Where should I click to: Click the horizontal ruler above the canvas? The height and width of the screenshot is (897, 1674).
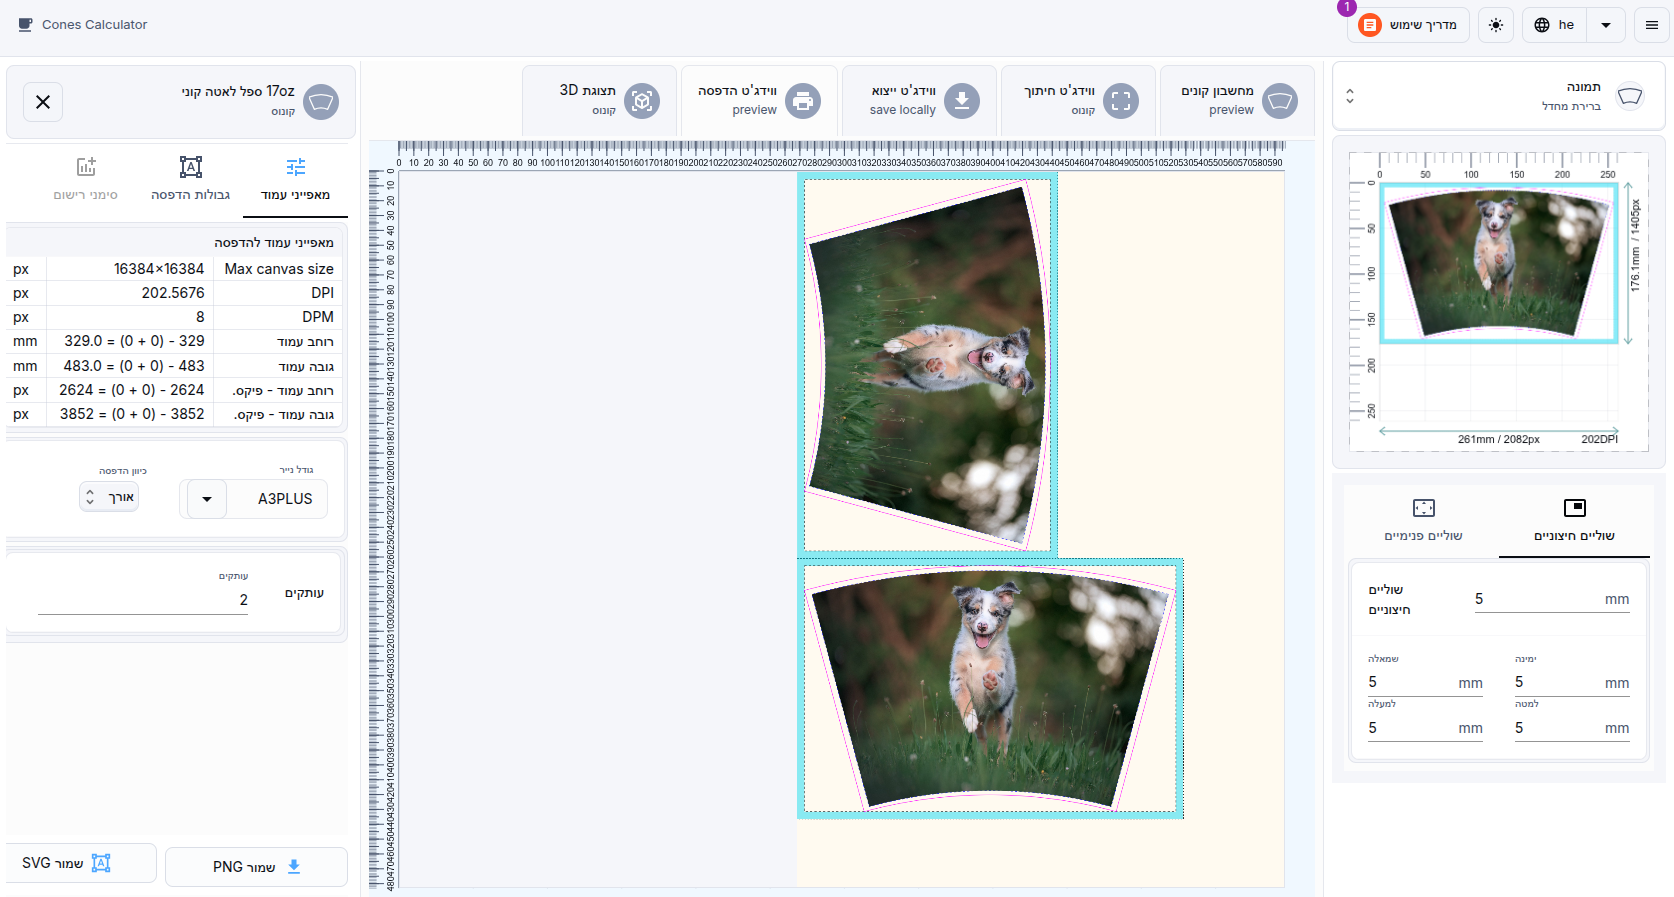click(840, 155)
